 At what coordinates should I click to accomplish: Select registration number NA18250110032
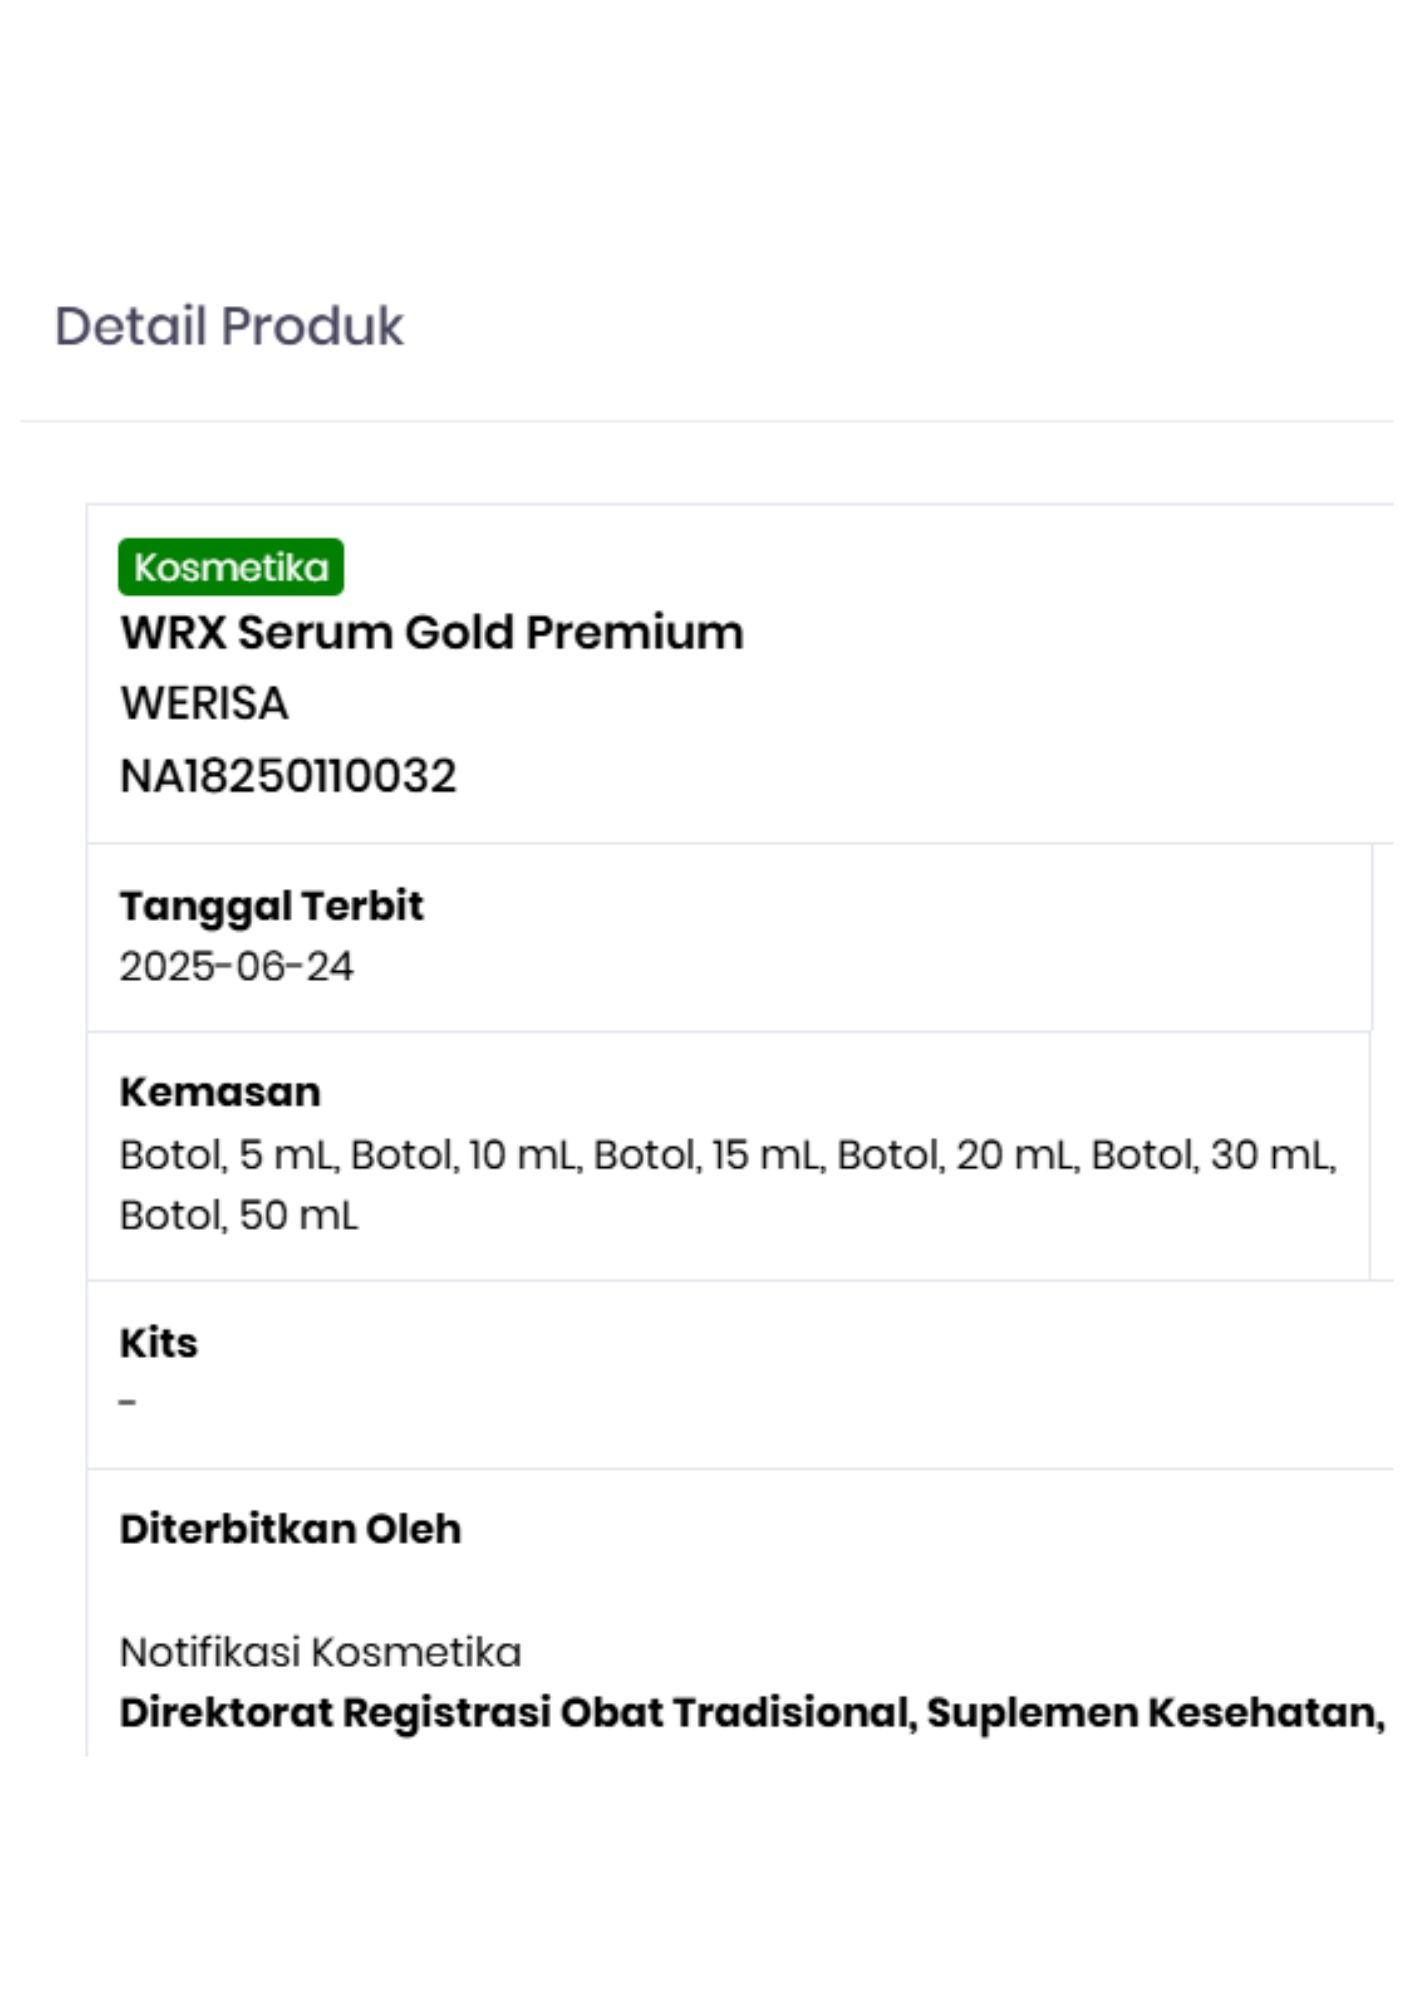tap(288, 776)
